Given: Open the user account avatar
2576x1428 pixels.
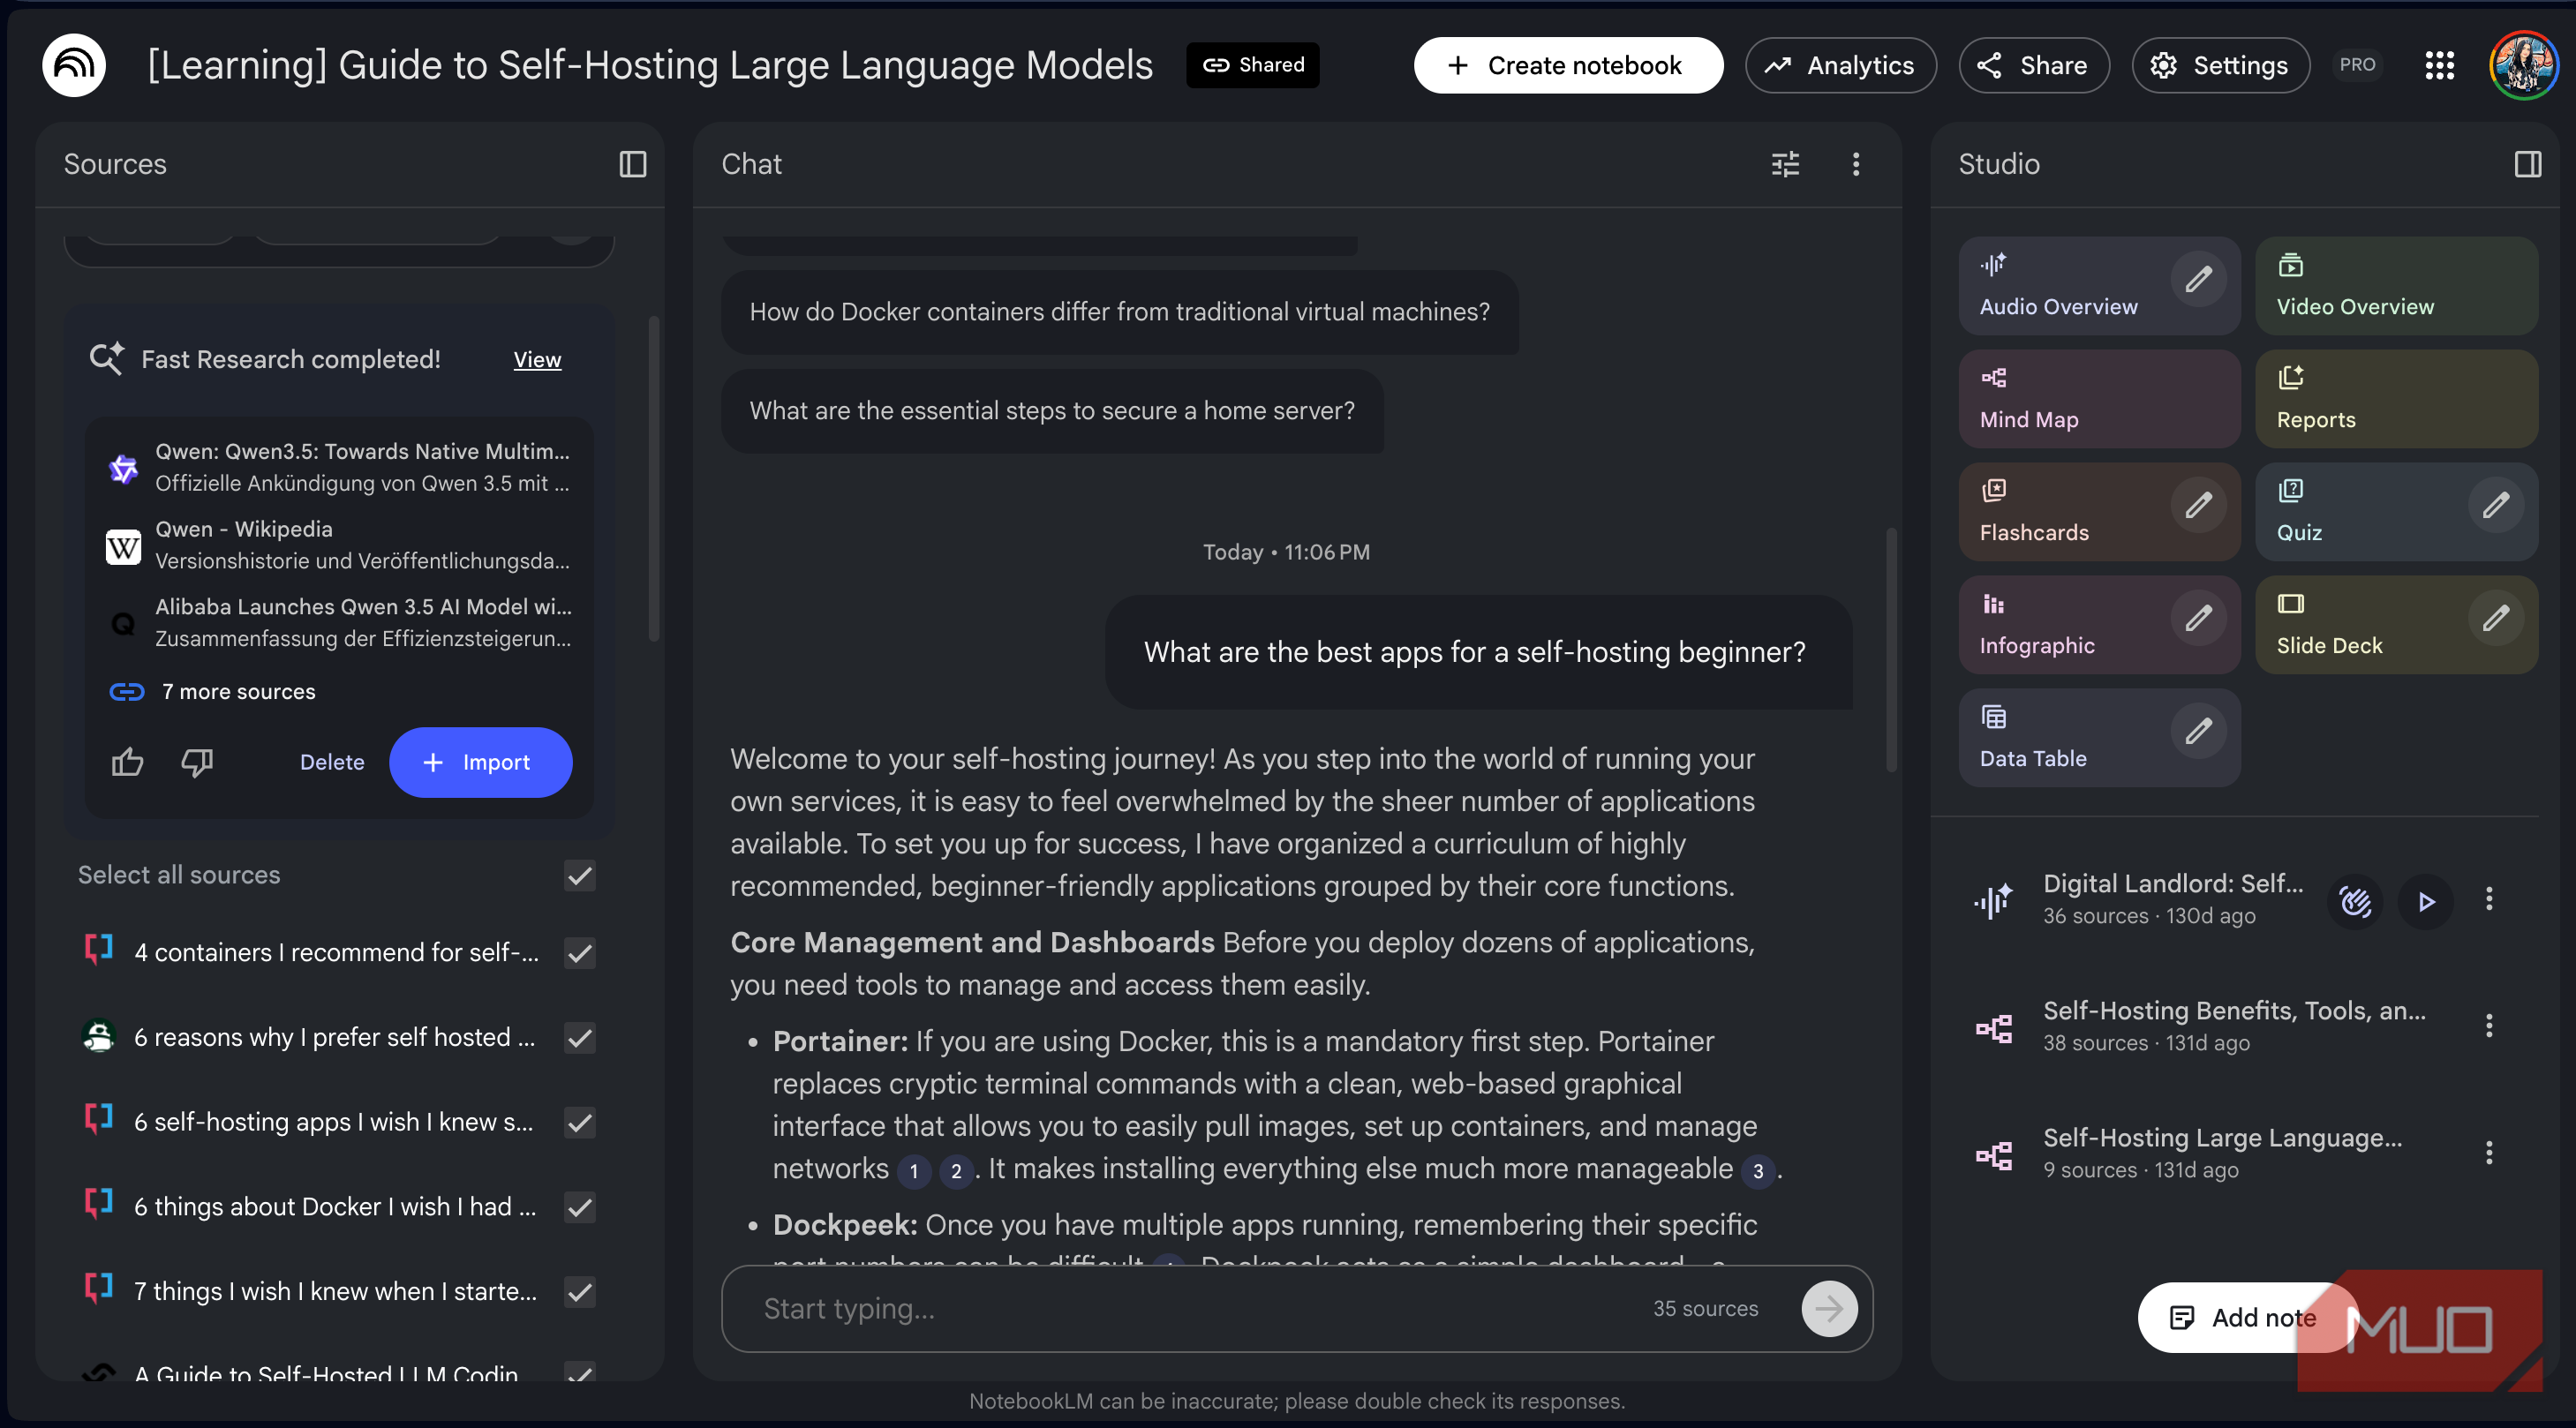Looking at the screenshot, I should [2523, 65].
